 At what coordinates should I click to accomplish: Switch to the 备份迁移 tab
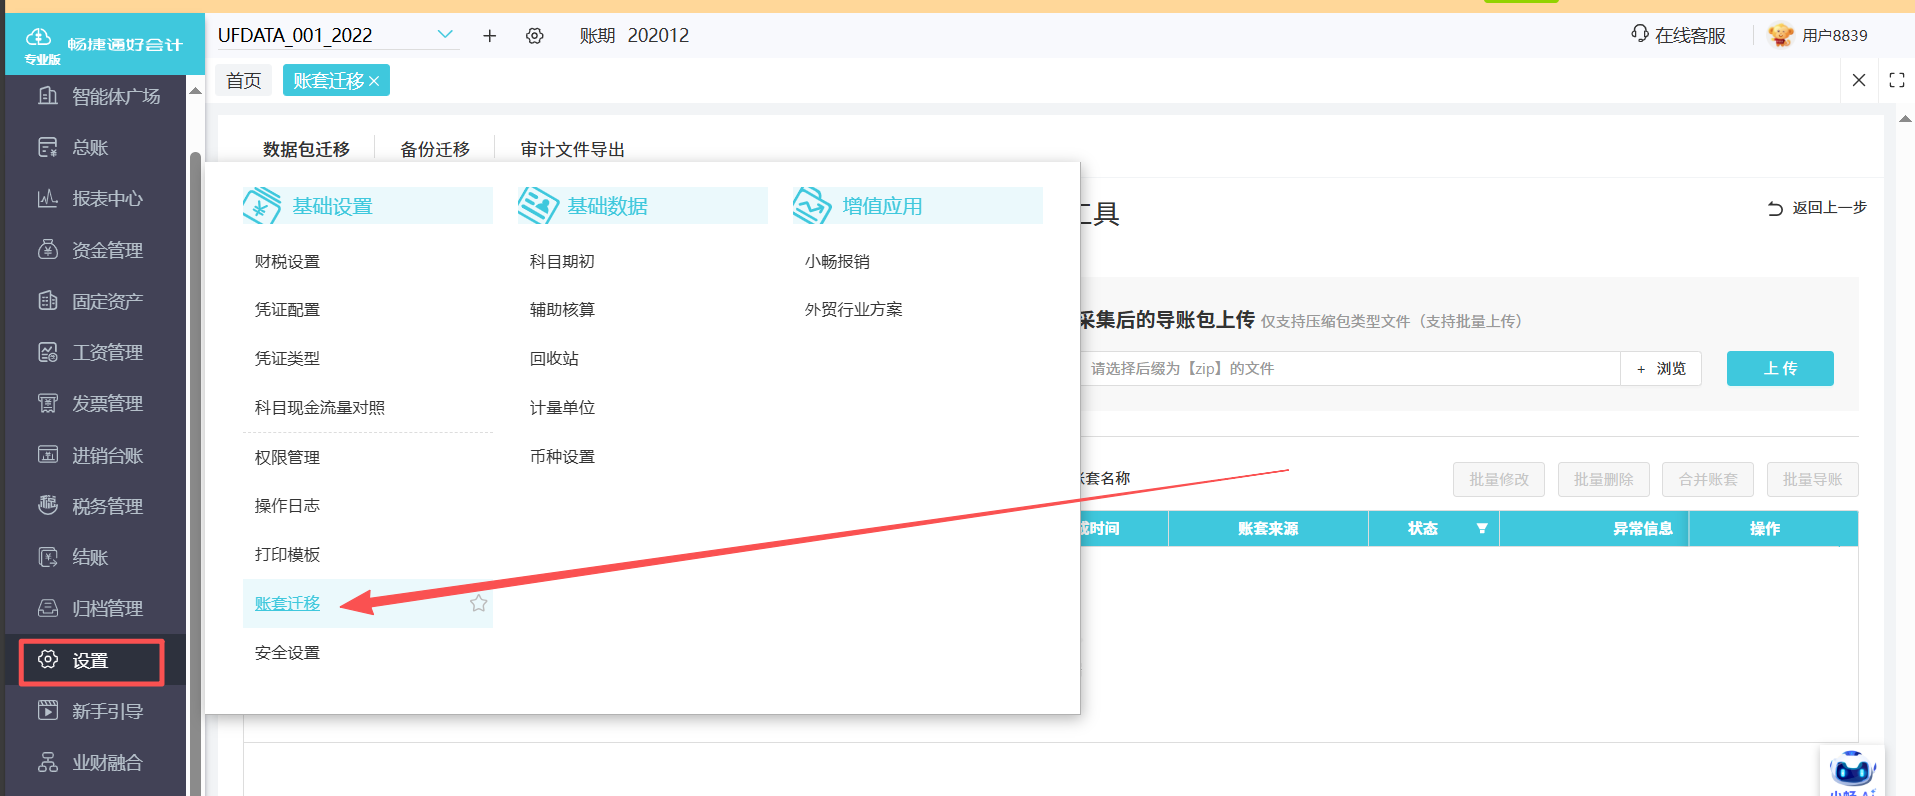(x=434, y=149)
